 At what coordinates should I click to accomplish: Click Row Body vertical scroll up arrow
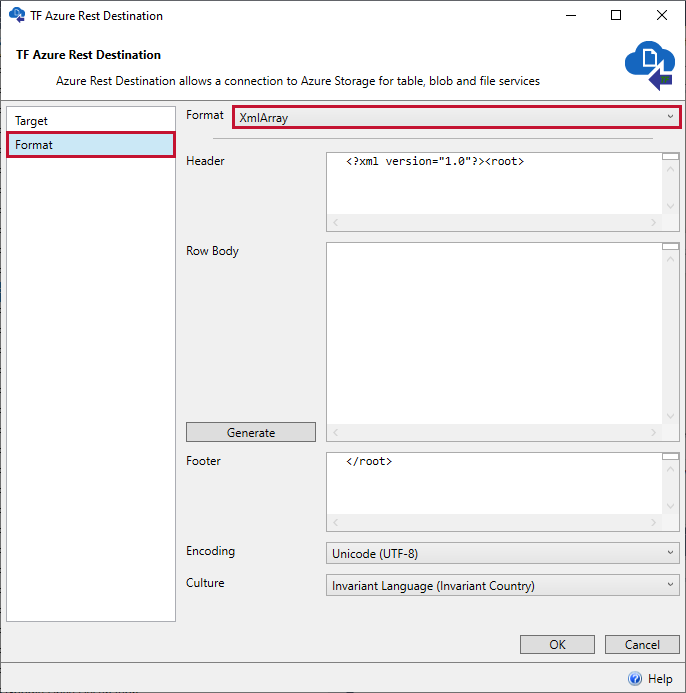(670, 259)
